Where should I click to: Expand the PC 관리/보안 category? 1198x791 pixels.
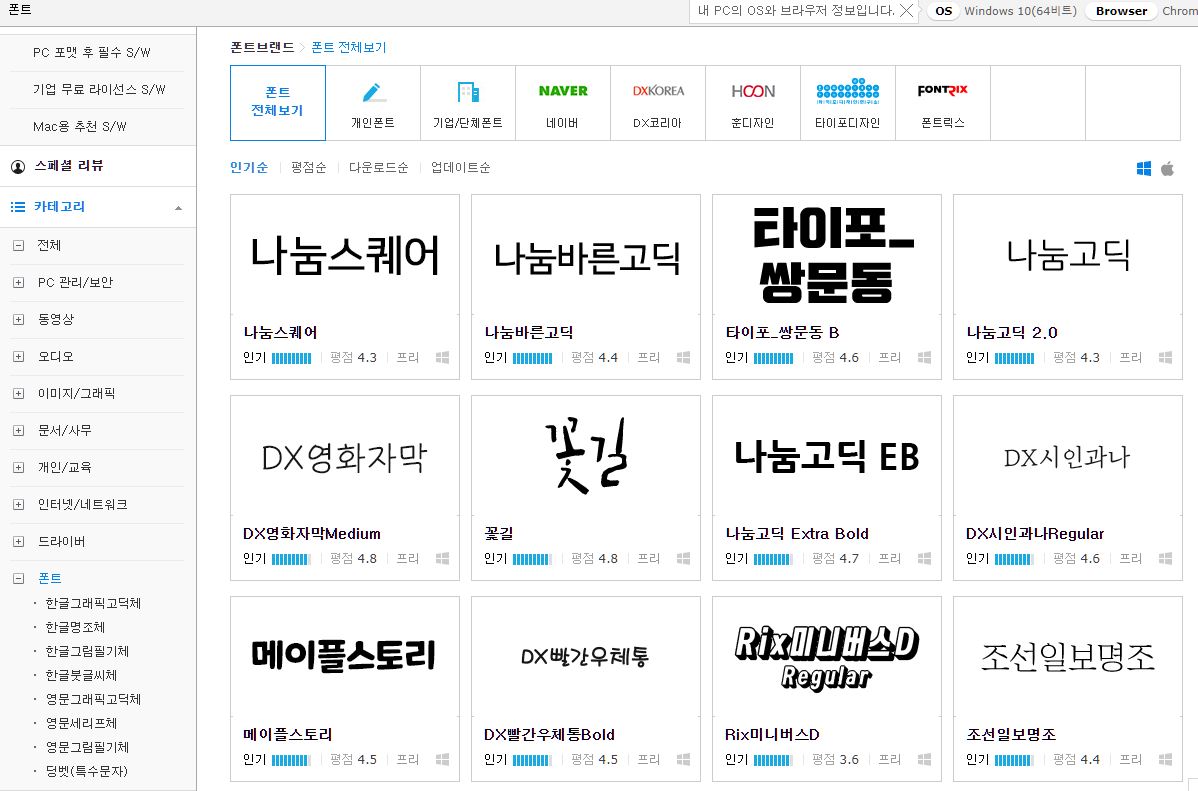18,283
